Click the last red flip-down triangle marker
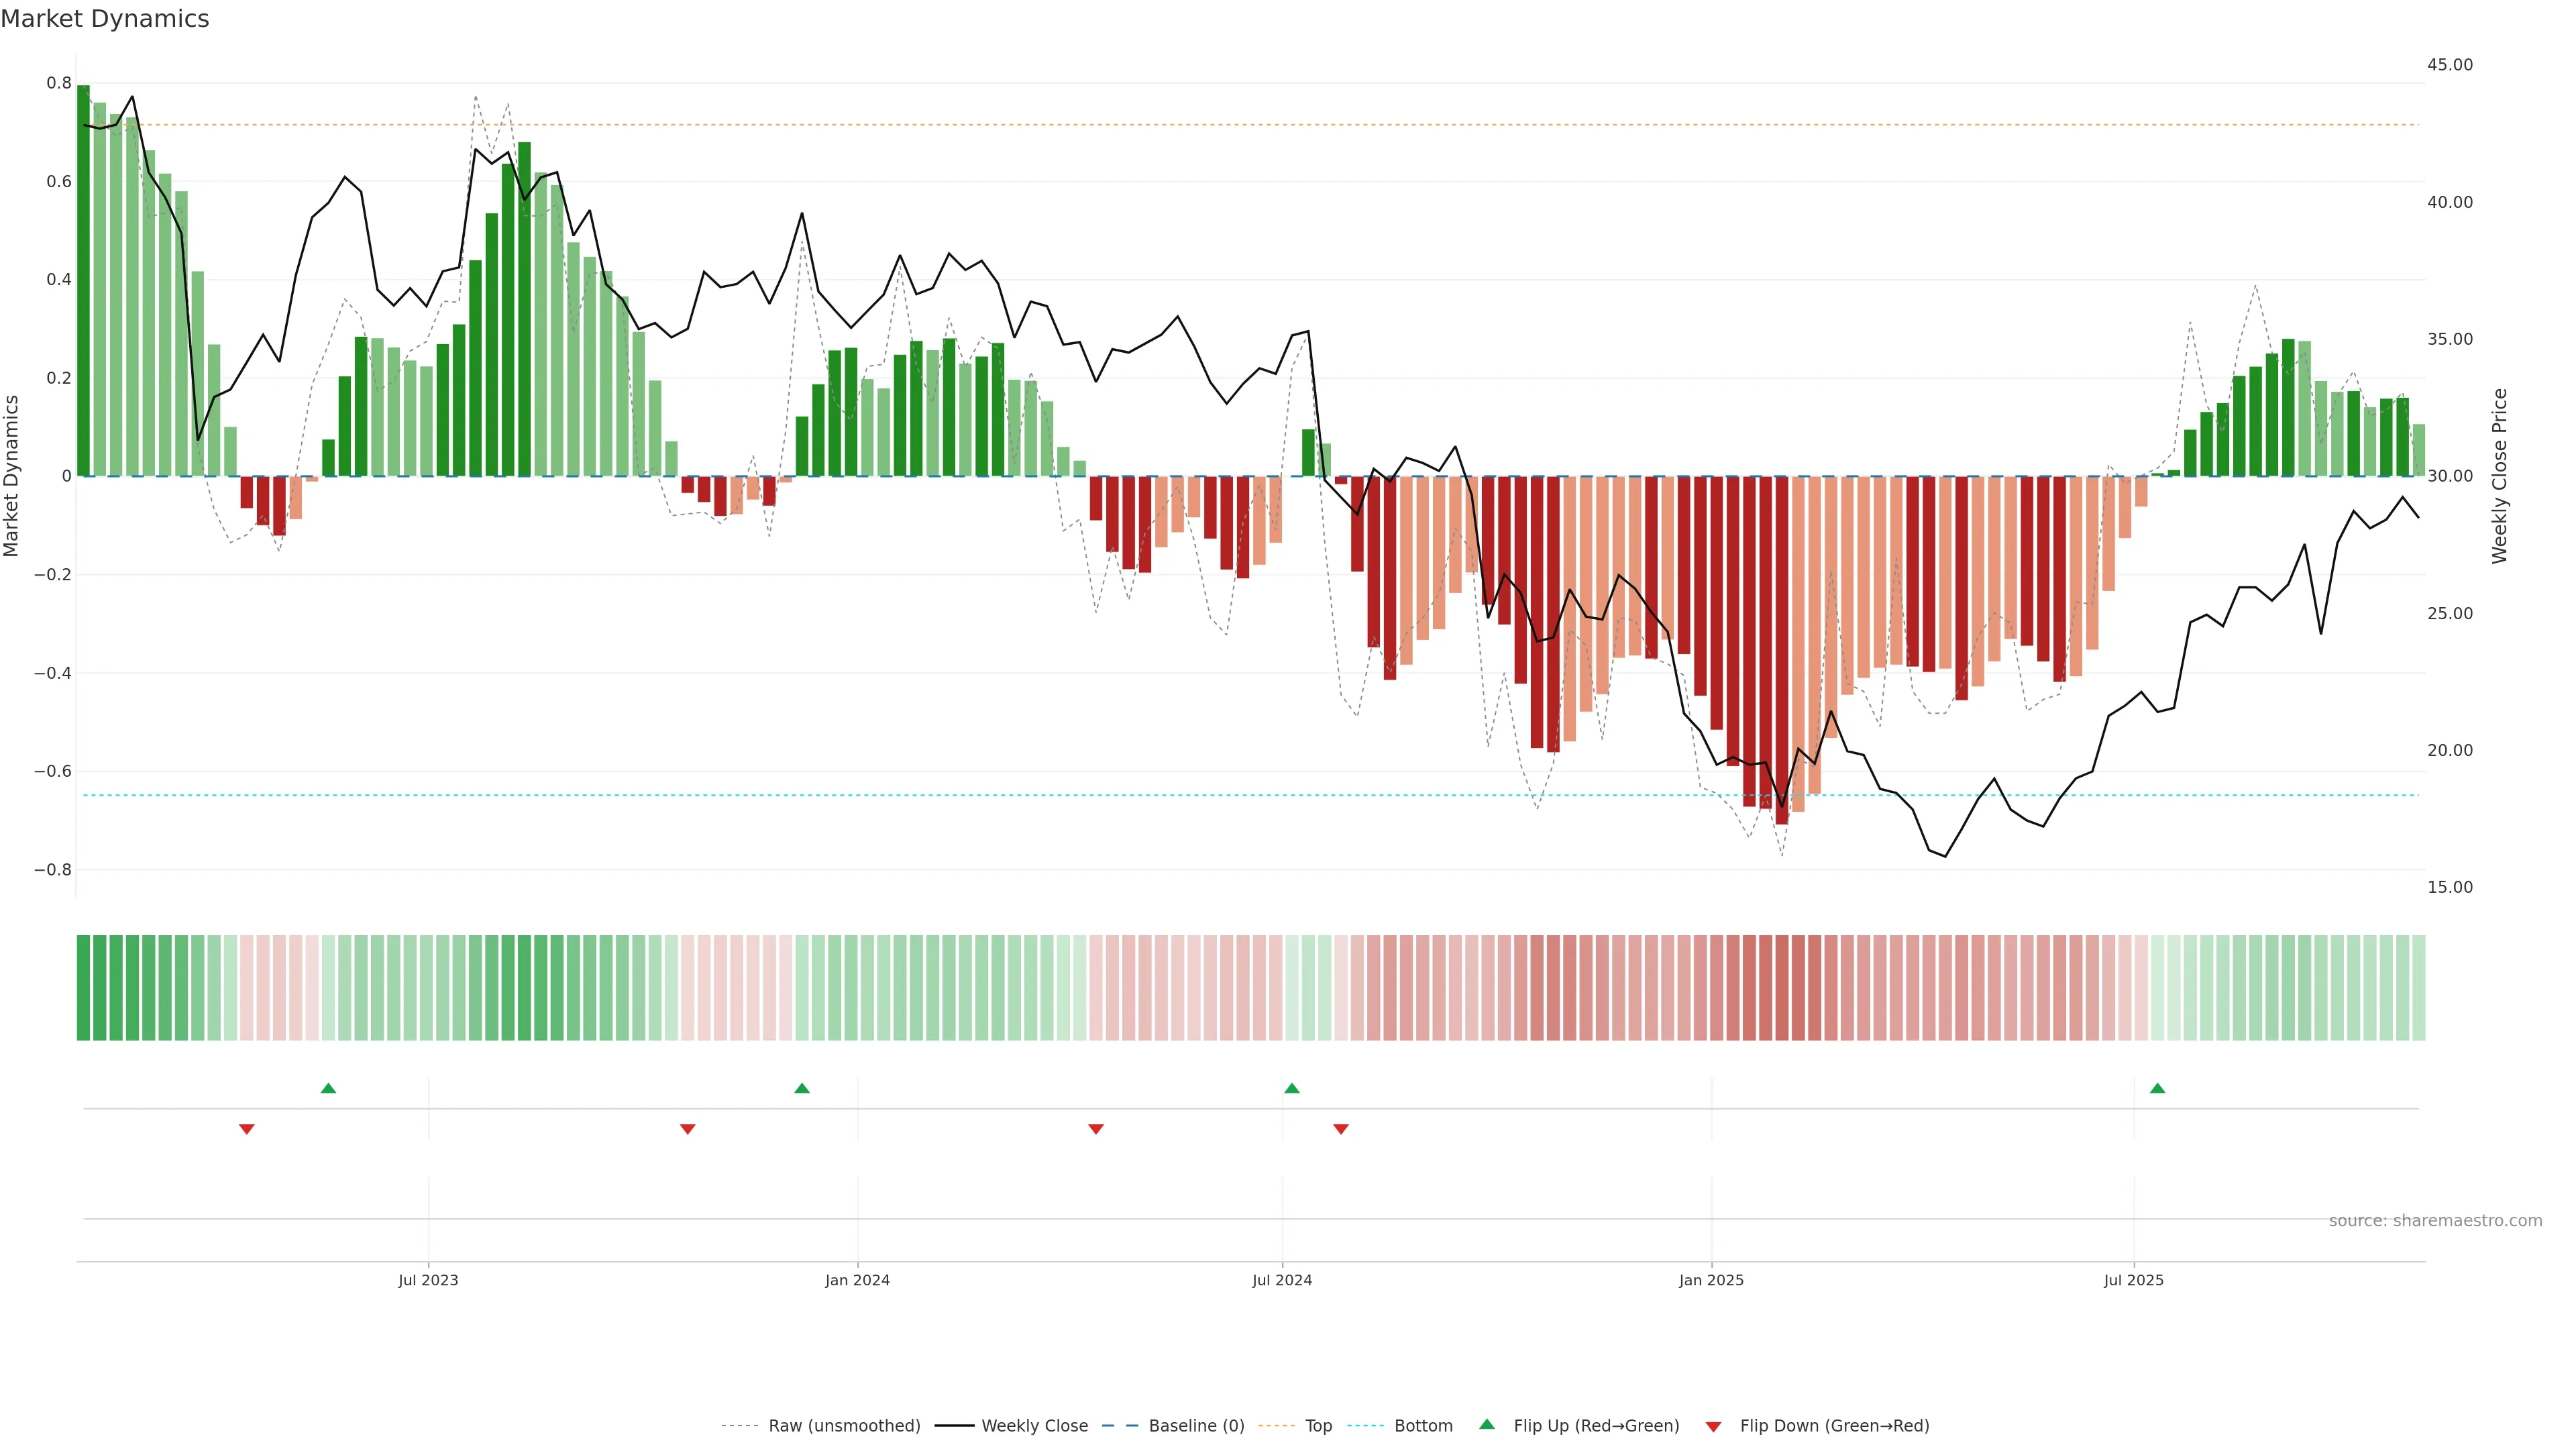Image resolution: width=2576 pixels, height=1449 pixels. pyautogui.click(x=1341, y=1129)
